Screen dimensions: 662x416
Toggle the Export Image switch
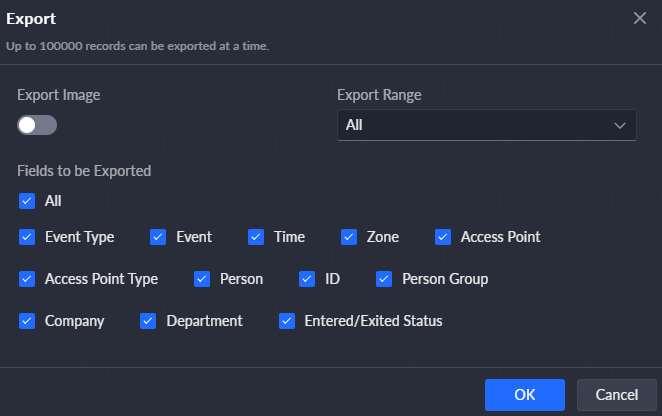point(37,125)
